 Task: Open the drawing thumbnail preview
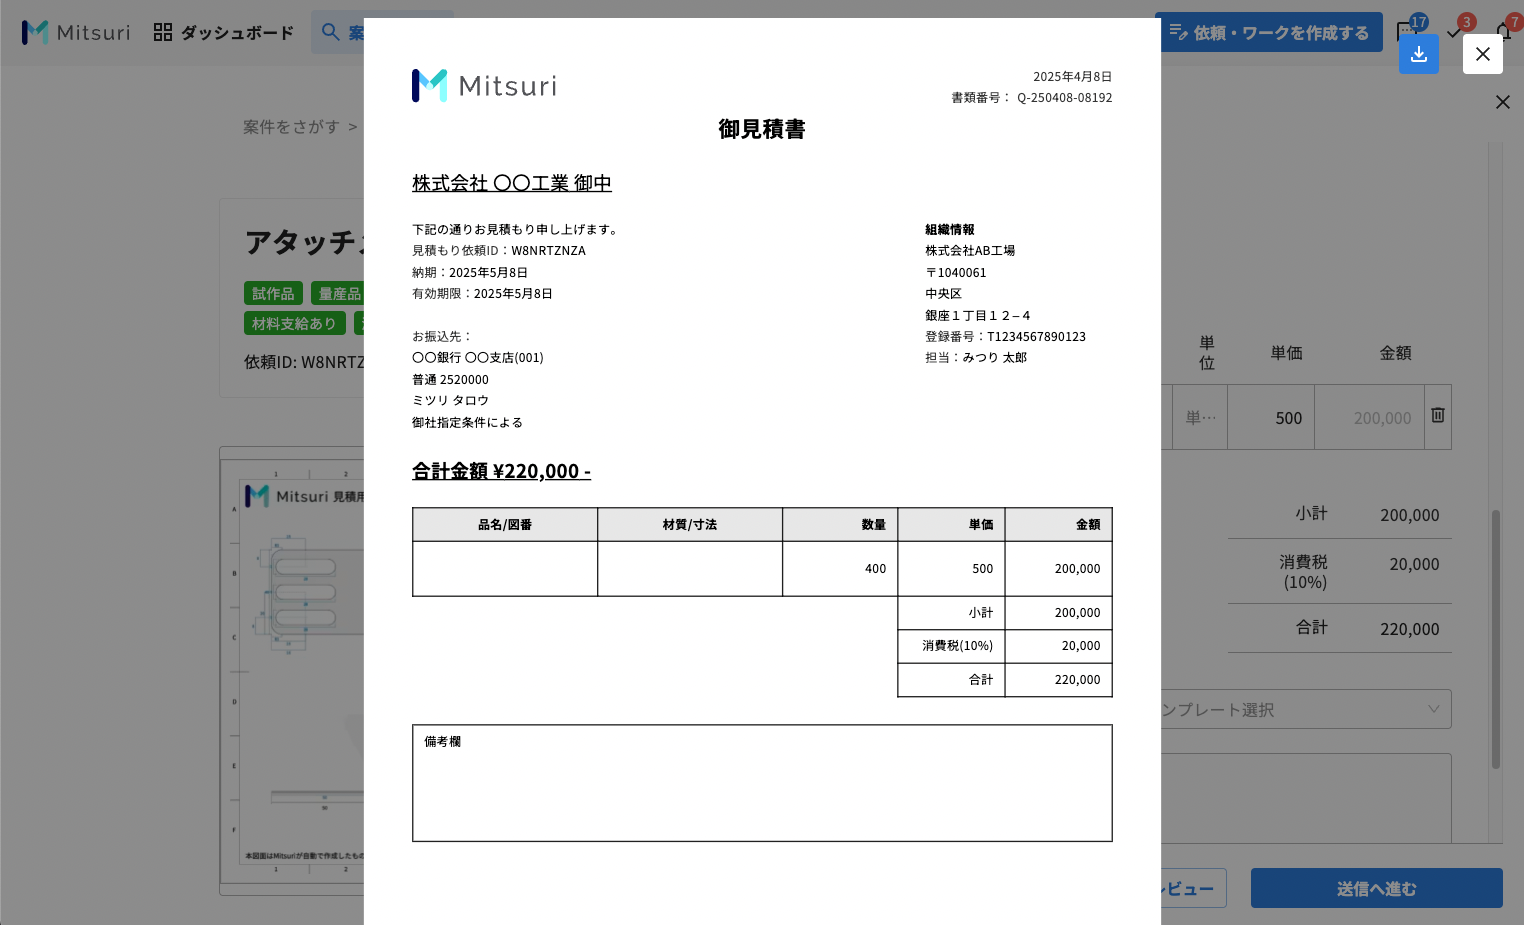click(x=292, y=670)
